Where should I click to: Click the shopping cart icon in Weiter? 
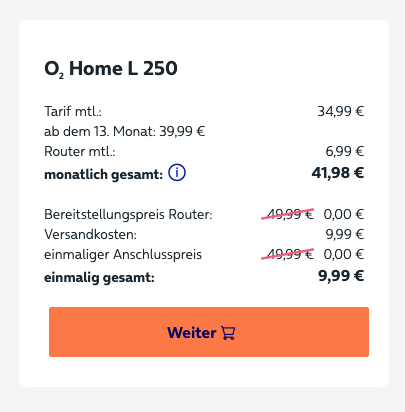coord(228,333)
